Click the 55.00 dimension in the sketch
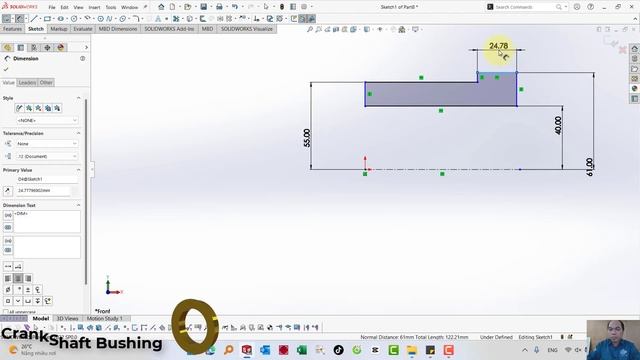This screenshot has height=360, width=640. (307, 138)
